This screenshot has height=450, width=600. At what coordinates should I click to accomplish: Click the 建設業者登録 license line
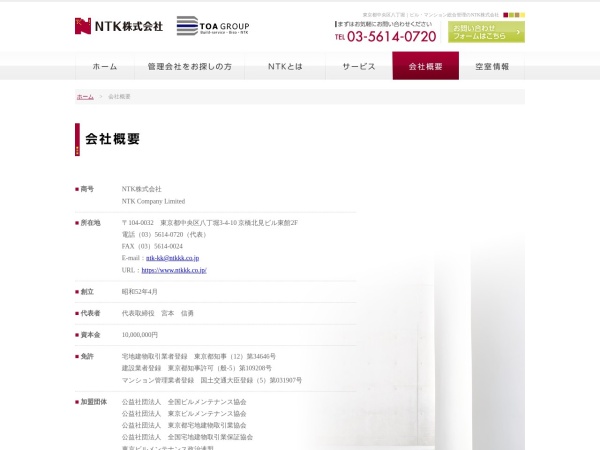[197, 368]
